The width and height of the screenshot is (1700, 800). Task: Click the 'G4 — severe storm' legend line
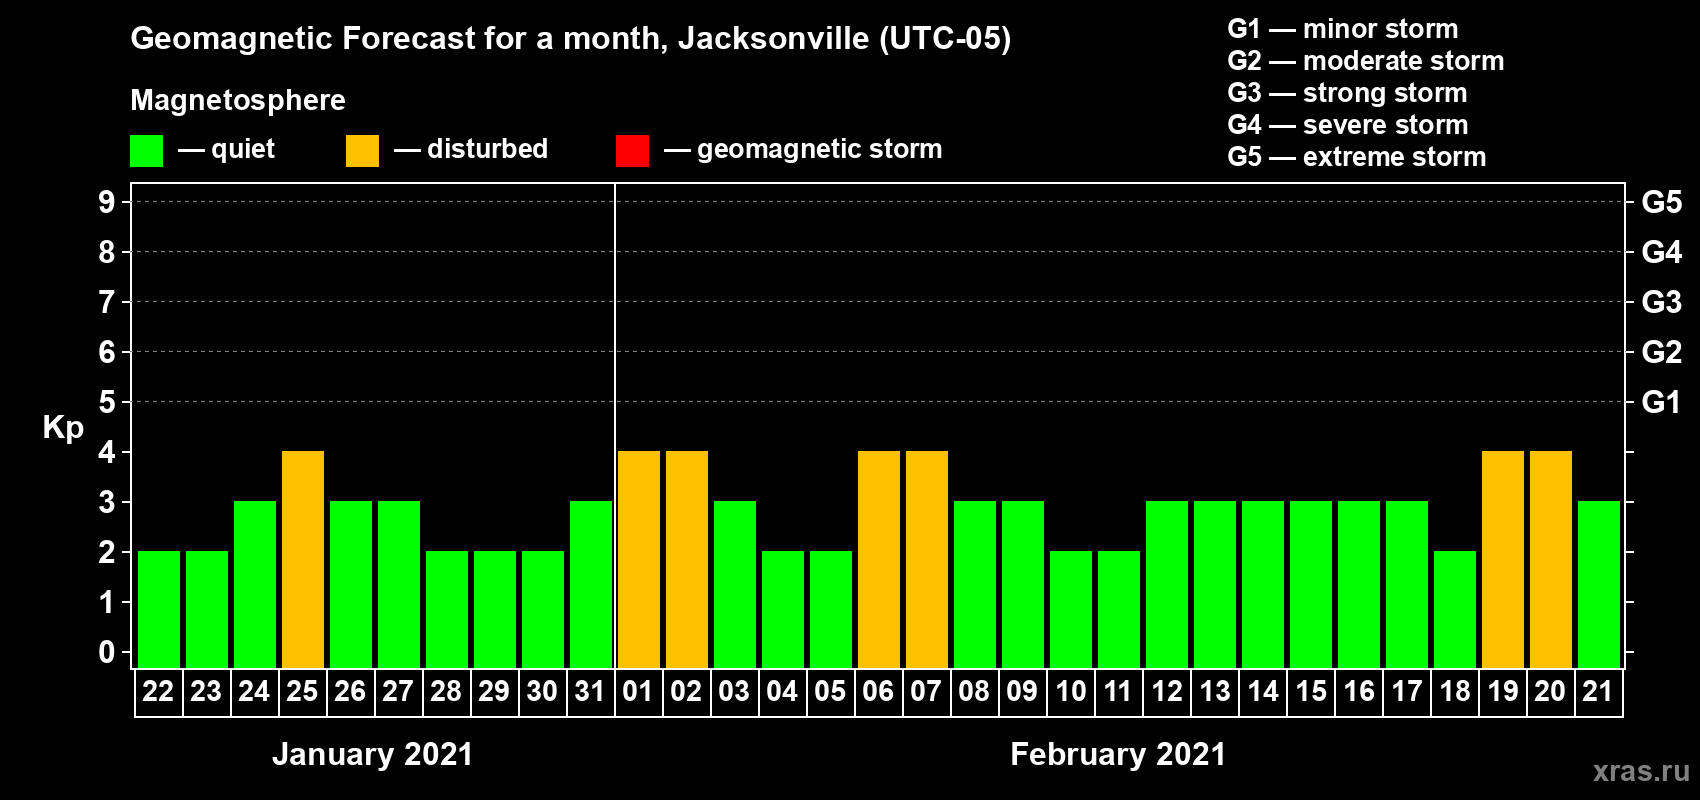coord(1348,125)
